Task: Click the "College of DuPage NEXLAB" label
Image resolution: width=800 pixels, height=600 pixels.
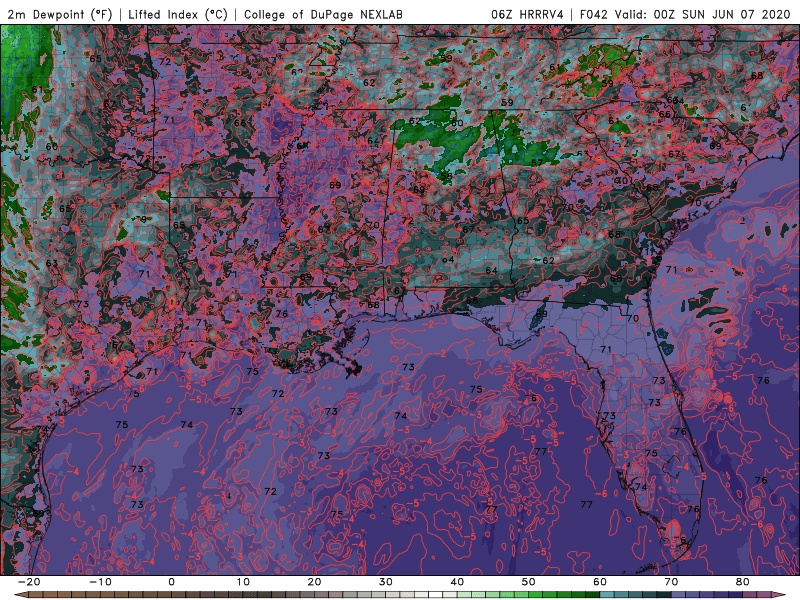Action: click(323, 14)
